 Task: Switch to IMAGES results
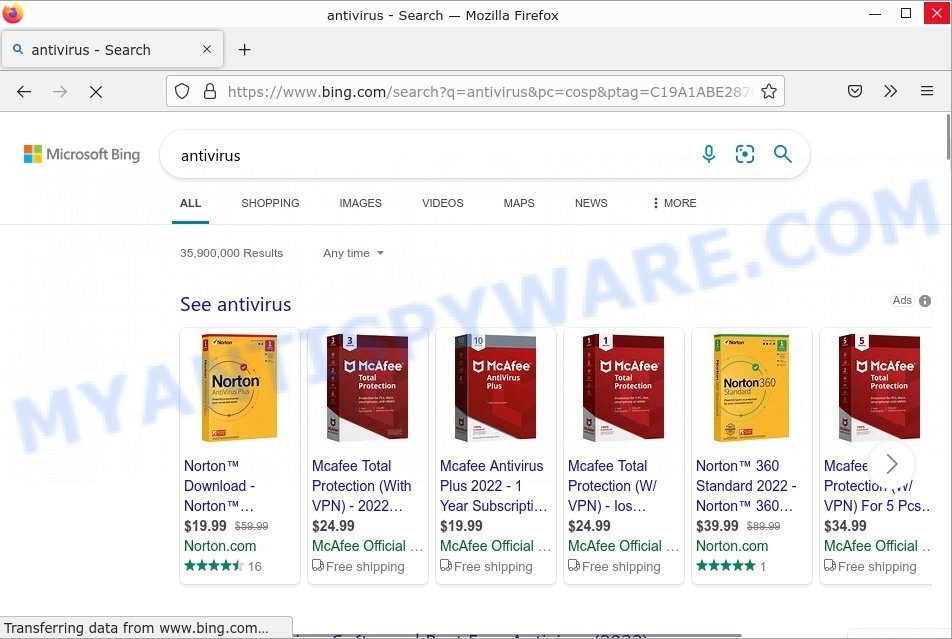(361, 203)
